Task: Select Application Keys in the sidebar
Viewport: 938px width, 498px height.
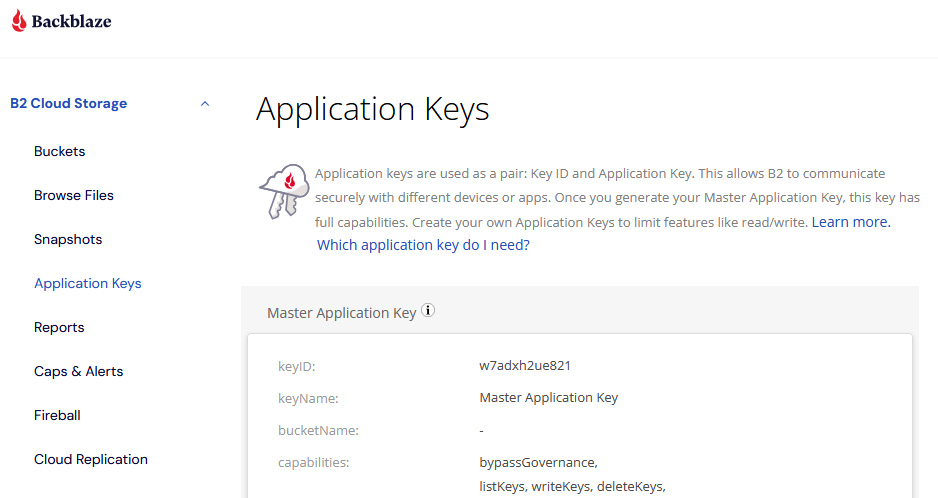Action: click(88, 284)
